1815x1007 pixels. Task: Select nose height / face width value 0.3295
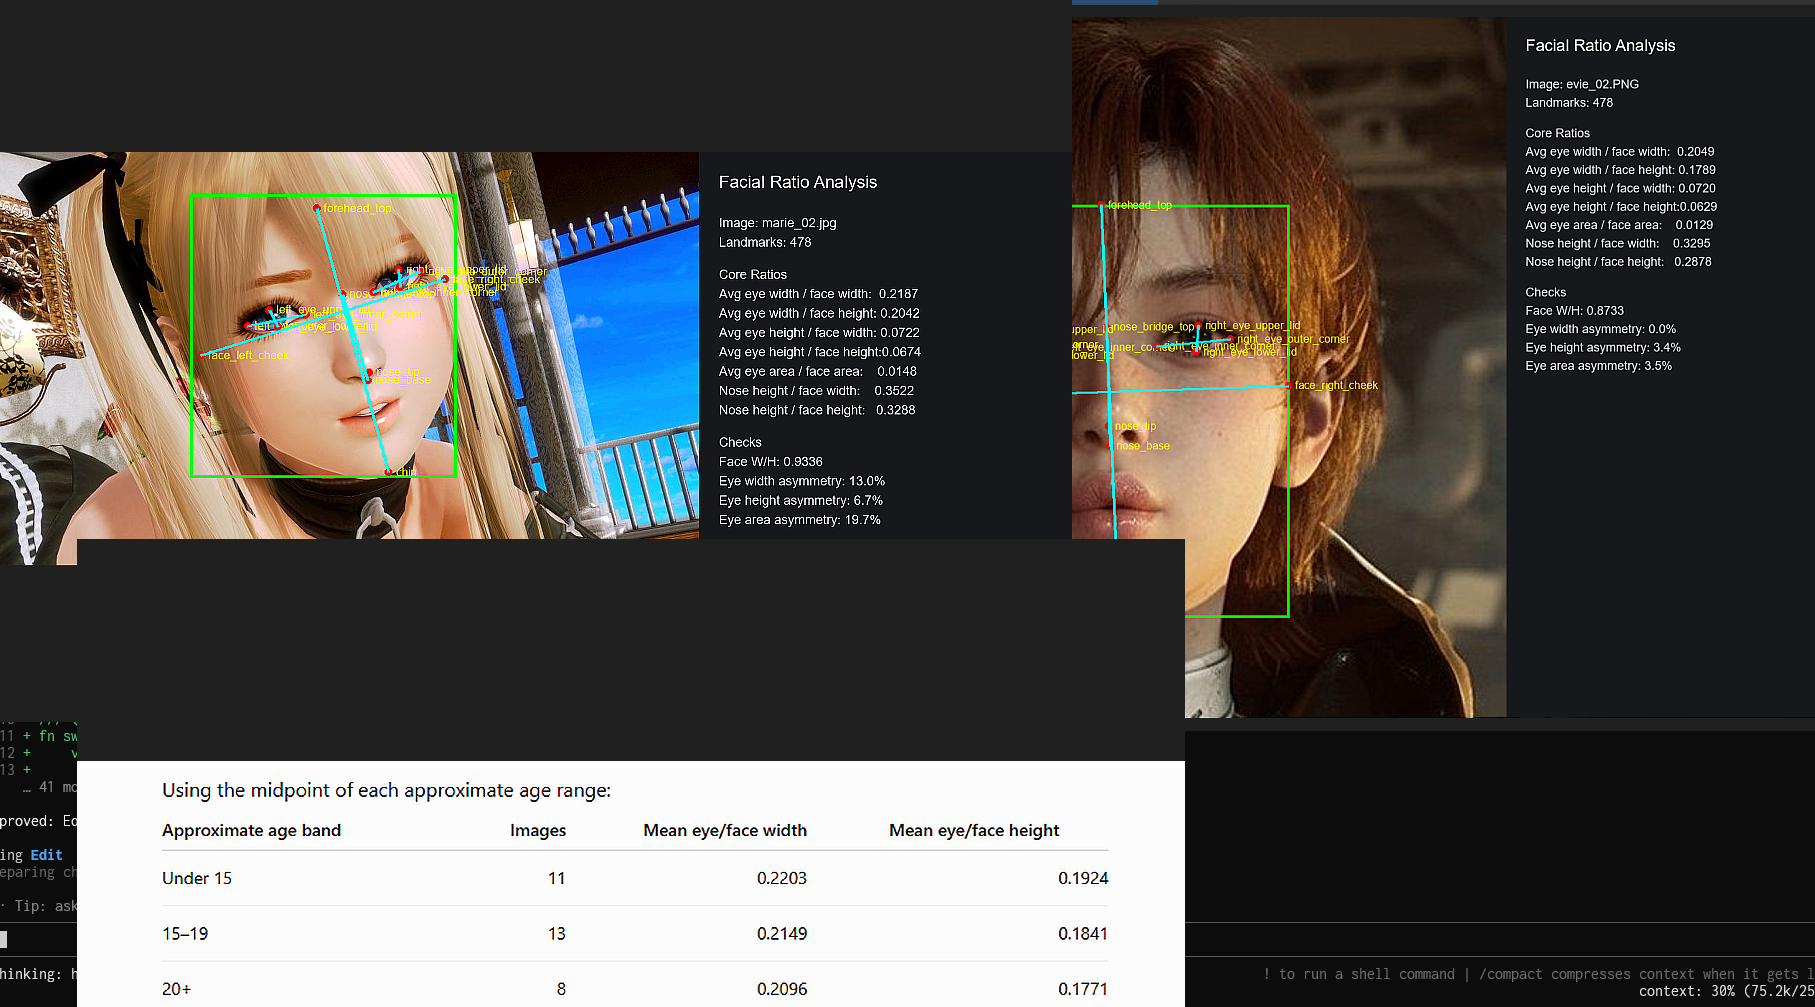(x=1692, y=243)
